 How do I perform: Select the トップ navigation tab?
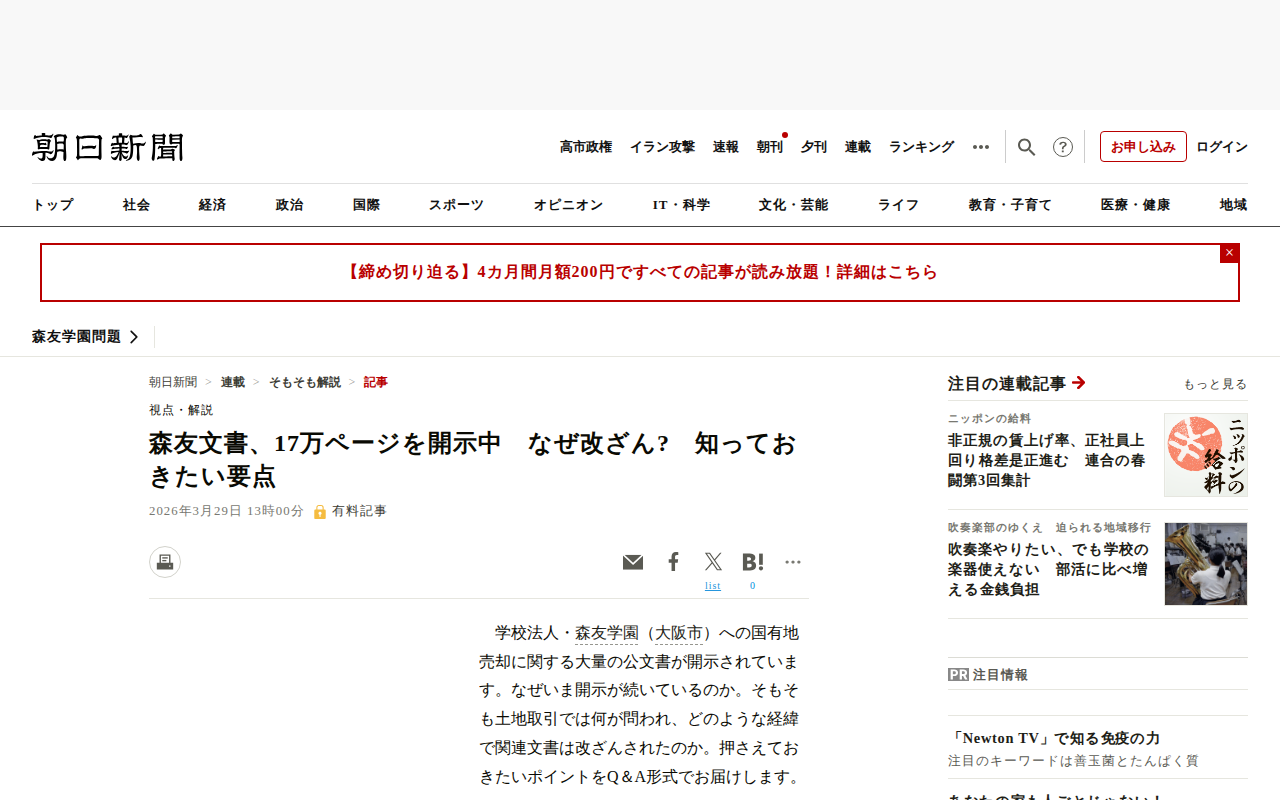point(53,205)
